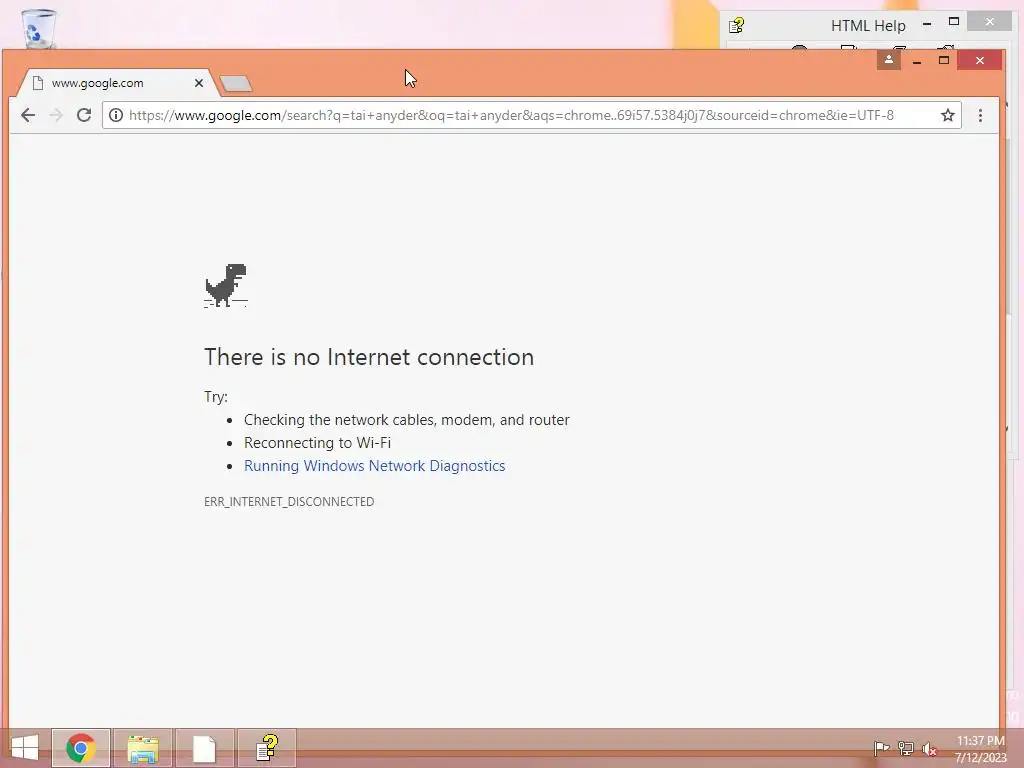Reload the page in Chrome
Screen dimensions: 1024x768
[x=84, y=116]
